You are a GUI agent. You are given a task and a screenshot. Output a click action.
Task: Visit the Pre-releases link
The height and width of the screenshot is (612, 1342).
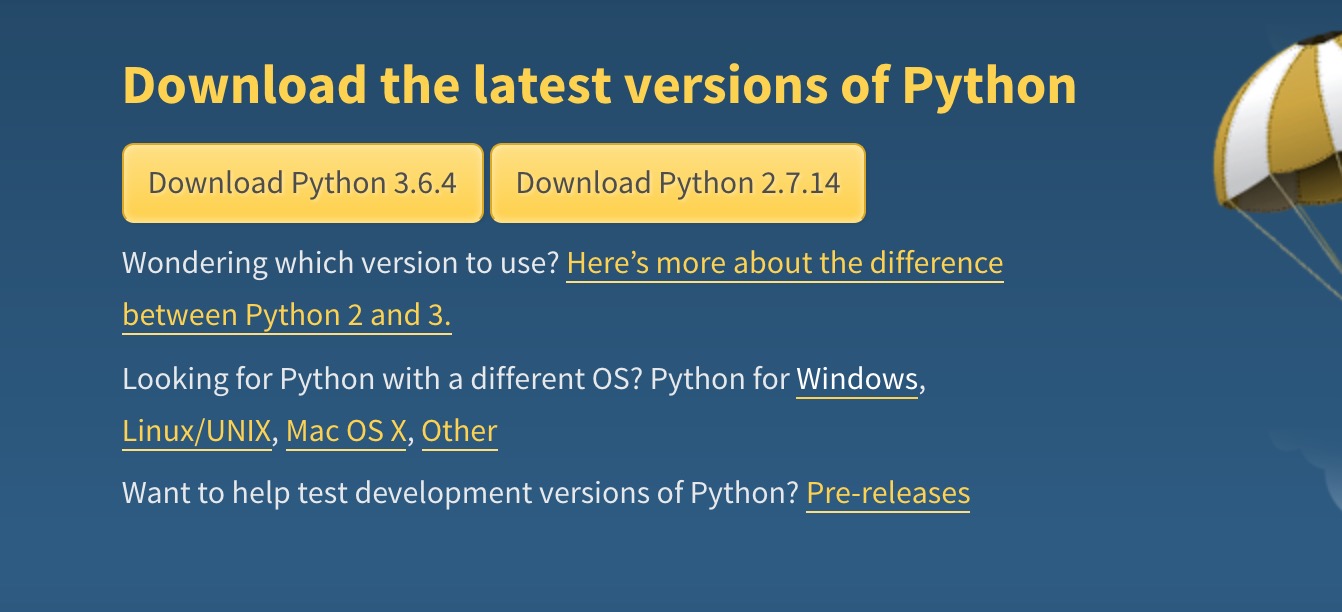[x=888, y=494]
